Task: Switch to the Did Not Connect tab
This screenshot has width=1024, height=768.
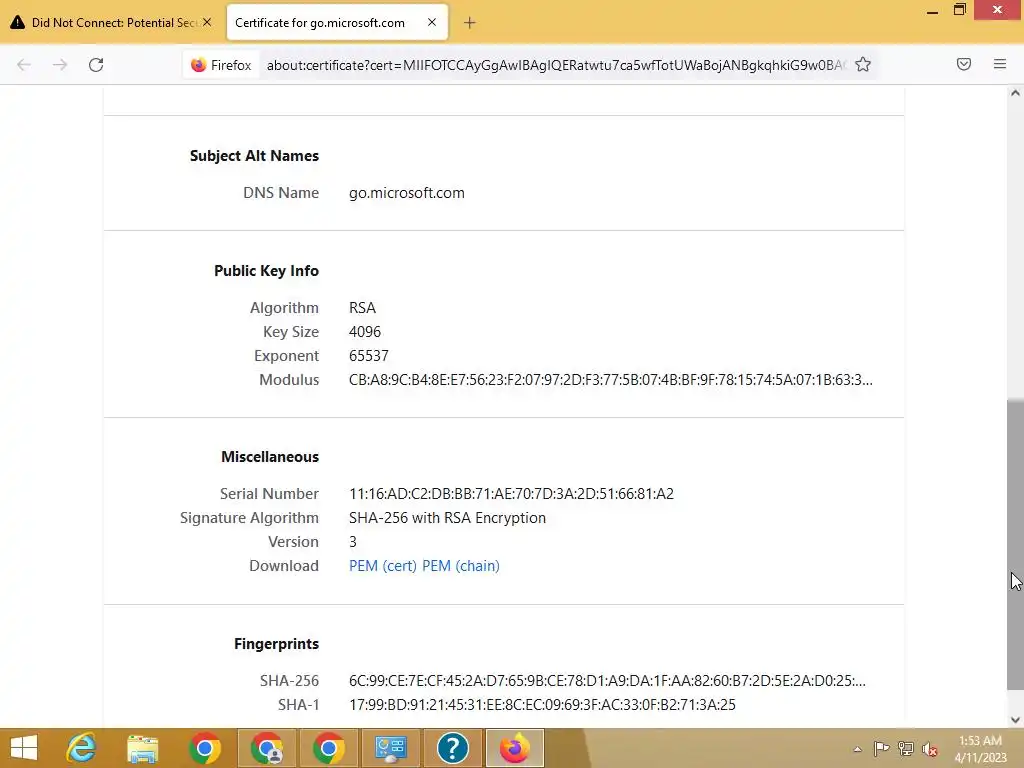Action: (x=111, y=22)
